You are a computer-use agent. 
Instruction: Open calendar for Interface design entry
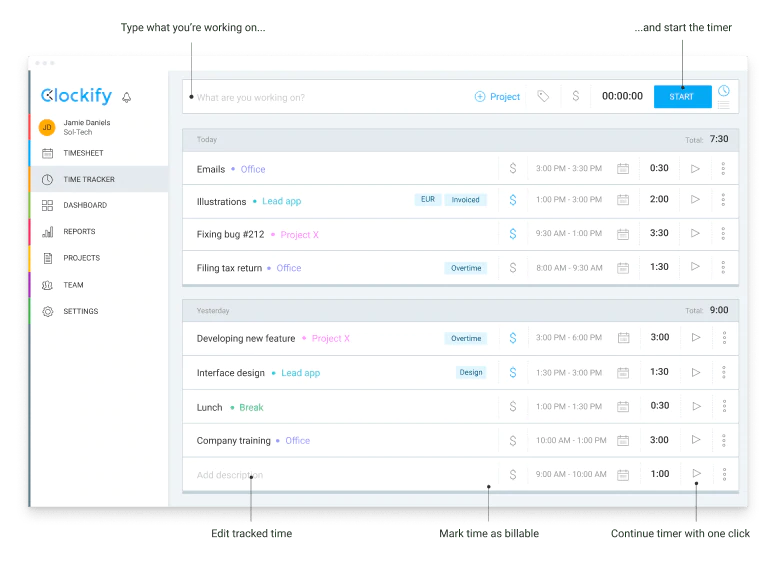pyautogui.click(x=623, y=373)
